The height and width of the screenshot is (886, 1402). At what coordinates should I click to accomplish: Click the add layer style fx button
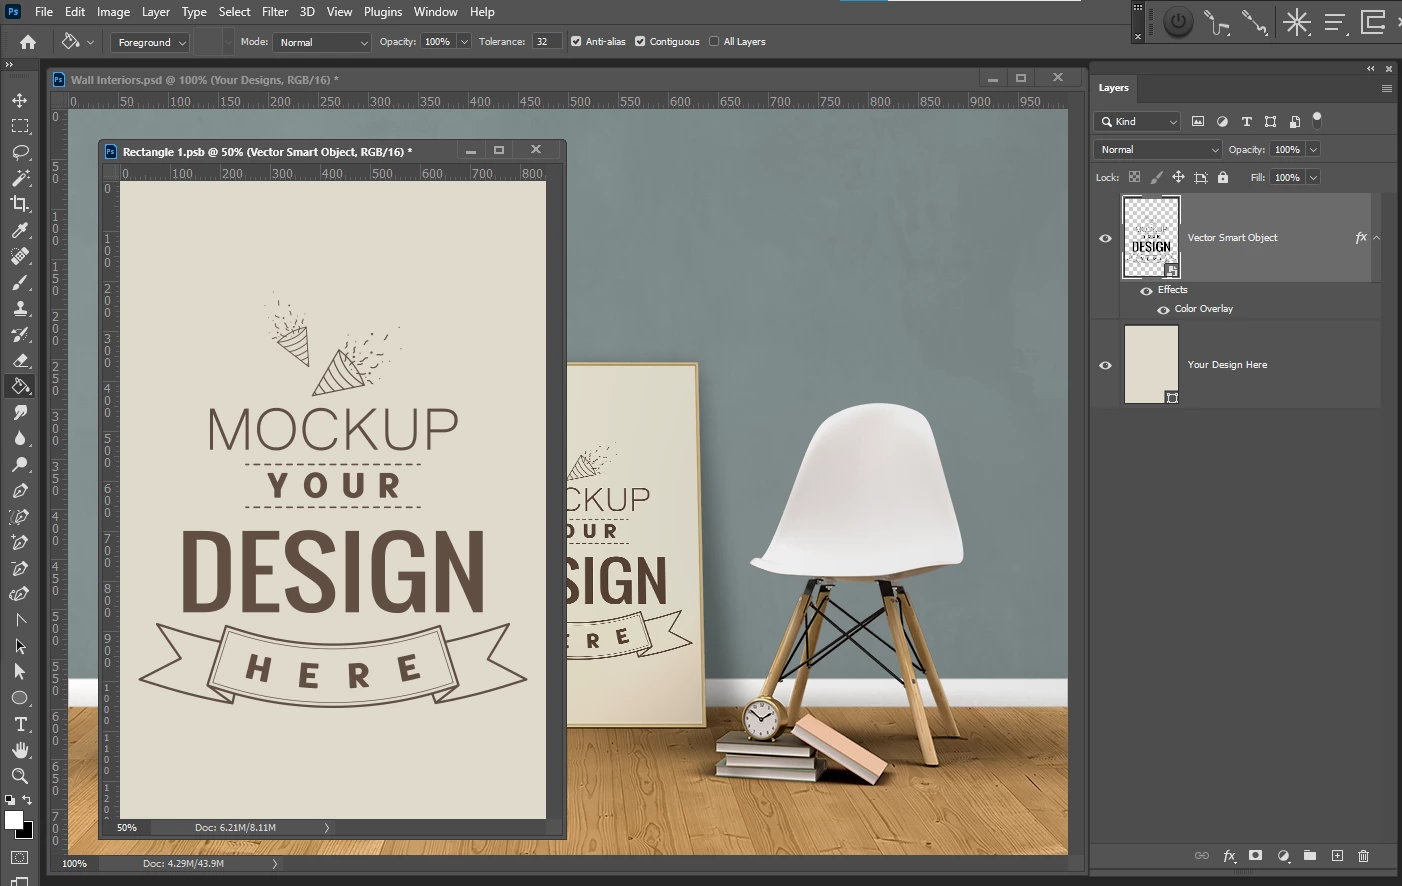(x=1229, y=856)
